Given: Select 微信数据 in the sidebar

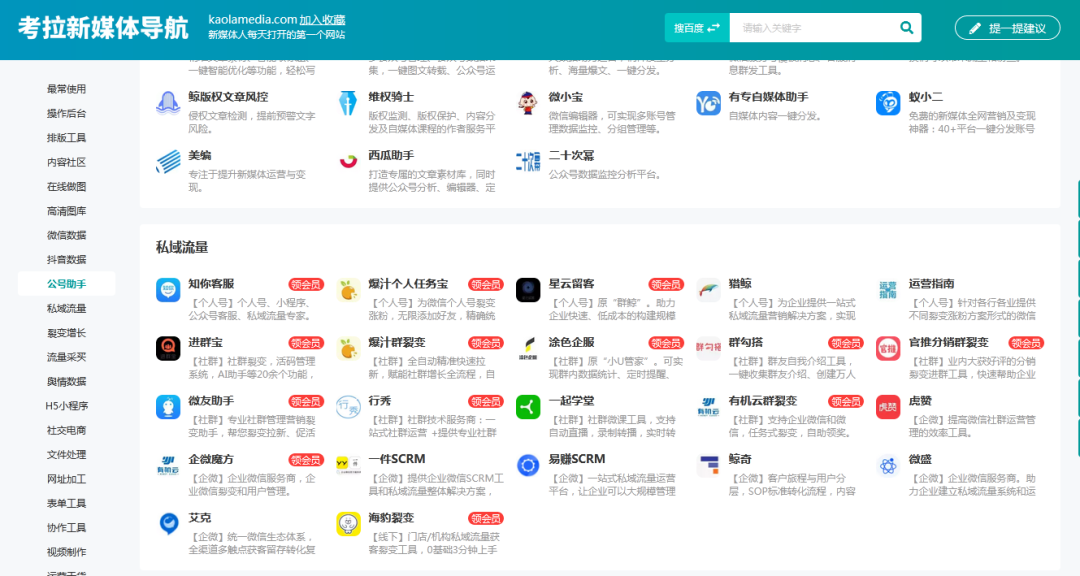Looking at the screenshot, I should (x=67, y=235).
